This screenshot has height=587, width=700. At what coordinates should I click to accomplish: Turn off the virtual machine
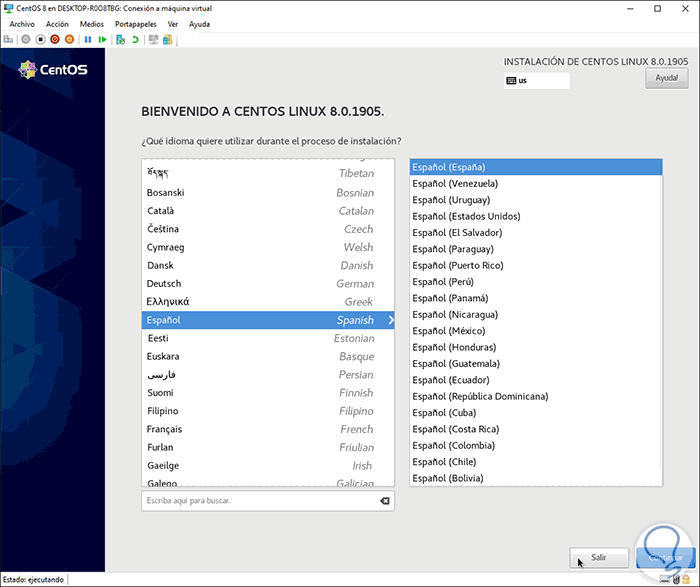pos(41,40)
